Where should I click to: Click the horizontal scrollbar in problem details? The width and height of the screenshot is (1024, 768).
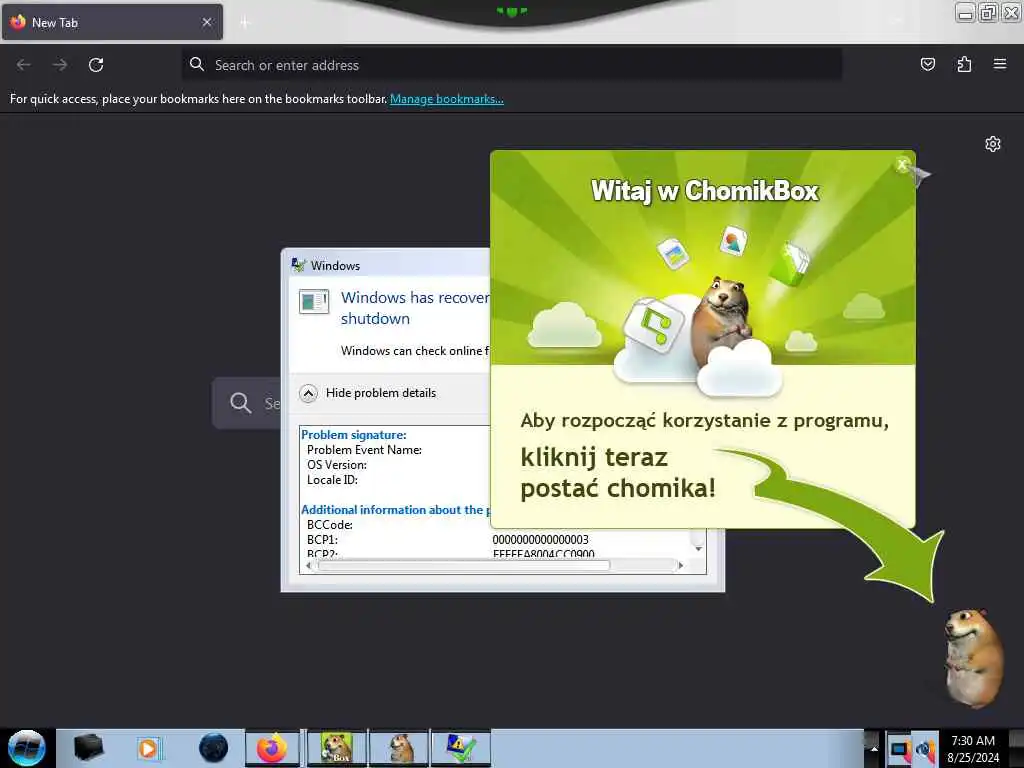coord(463,566)
